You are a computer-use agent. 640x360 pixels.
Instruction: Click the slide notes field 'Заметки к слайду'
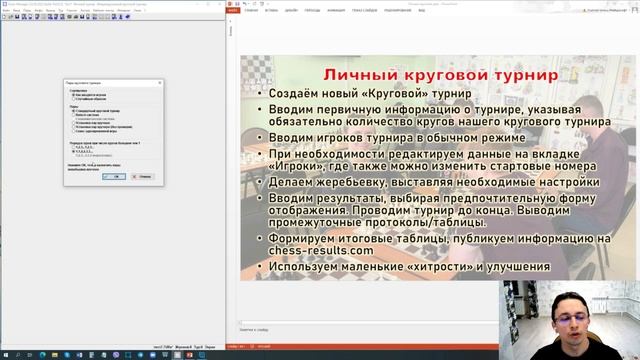tap(254, 329)
